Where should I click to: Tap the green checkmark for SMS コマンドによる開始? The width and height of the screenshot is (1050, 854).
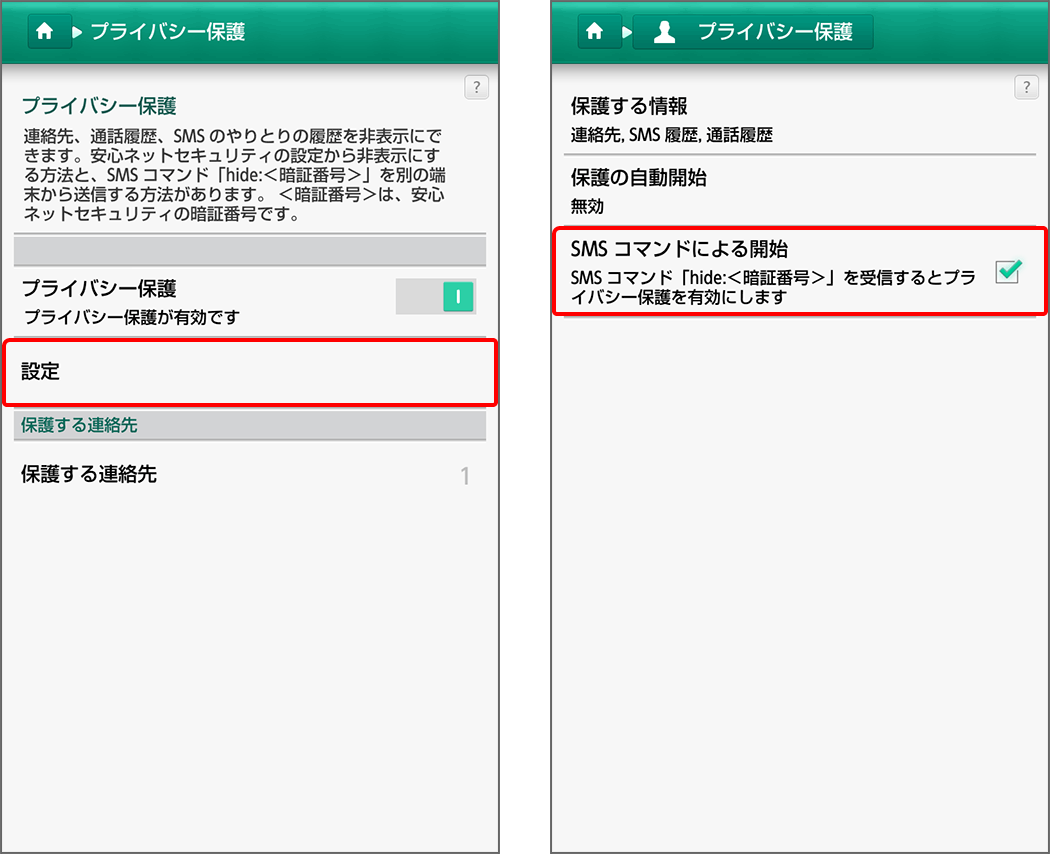point(1007,272)
